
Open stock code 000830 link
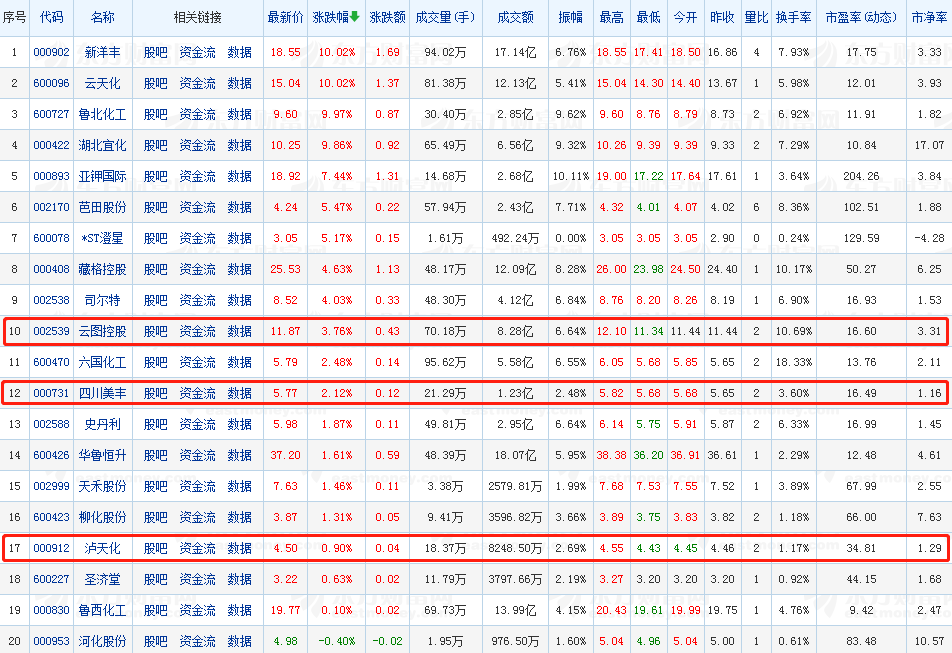[x=51, y=610]
